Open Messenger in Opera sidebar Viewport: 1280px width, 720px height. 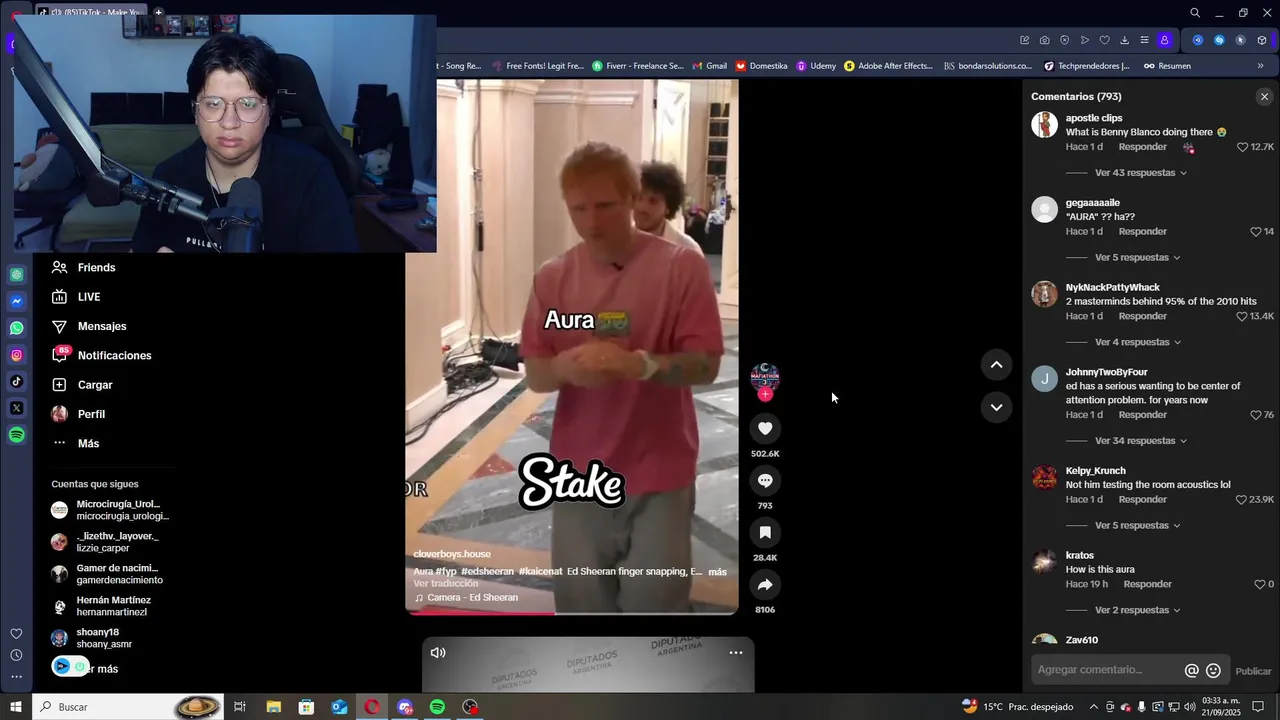(17, 301)
